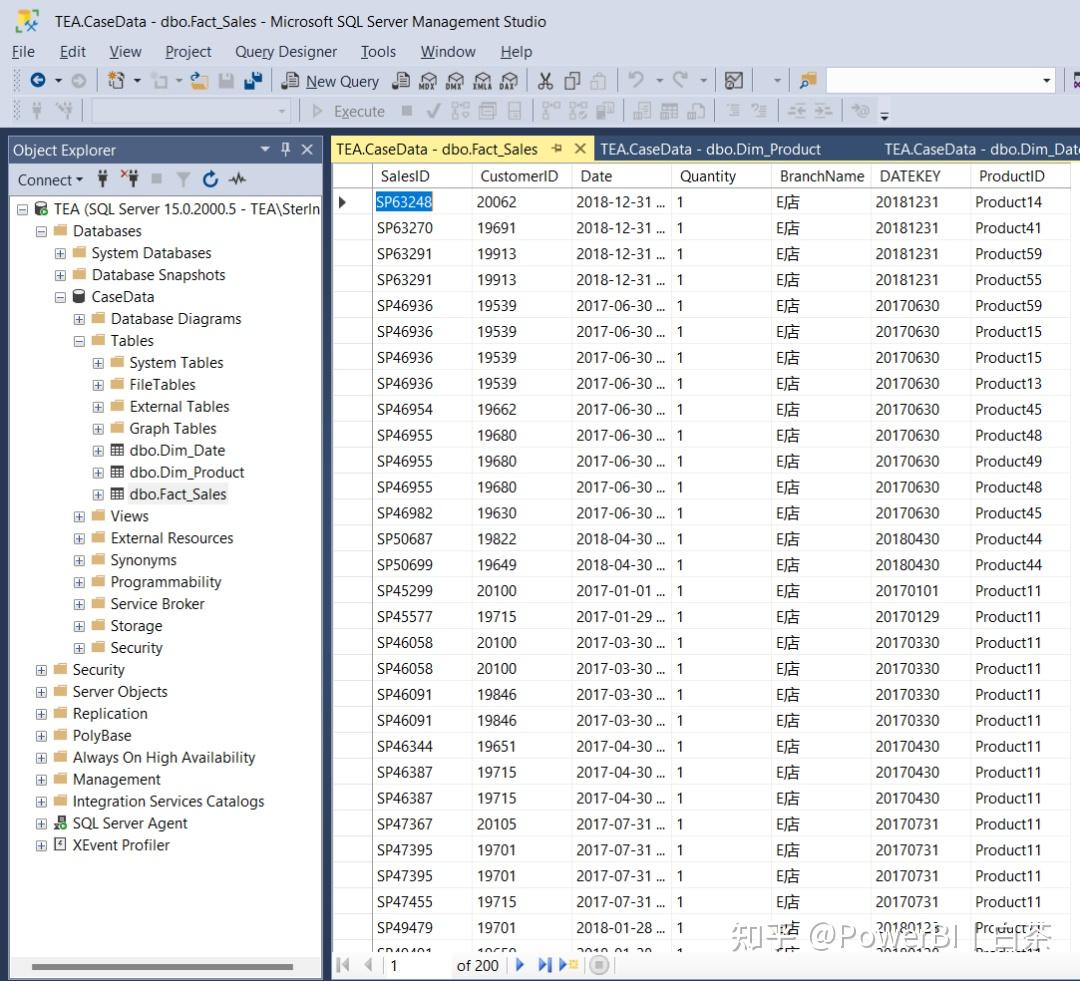Pin the dbo.Fact_Sales tab
This screenshot has width=1080, height=981.
[557, 148]
